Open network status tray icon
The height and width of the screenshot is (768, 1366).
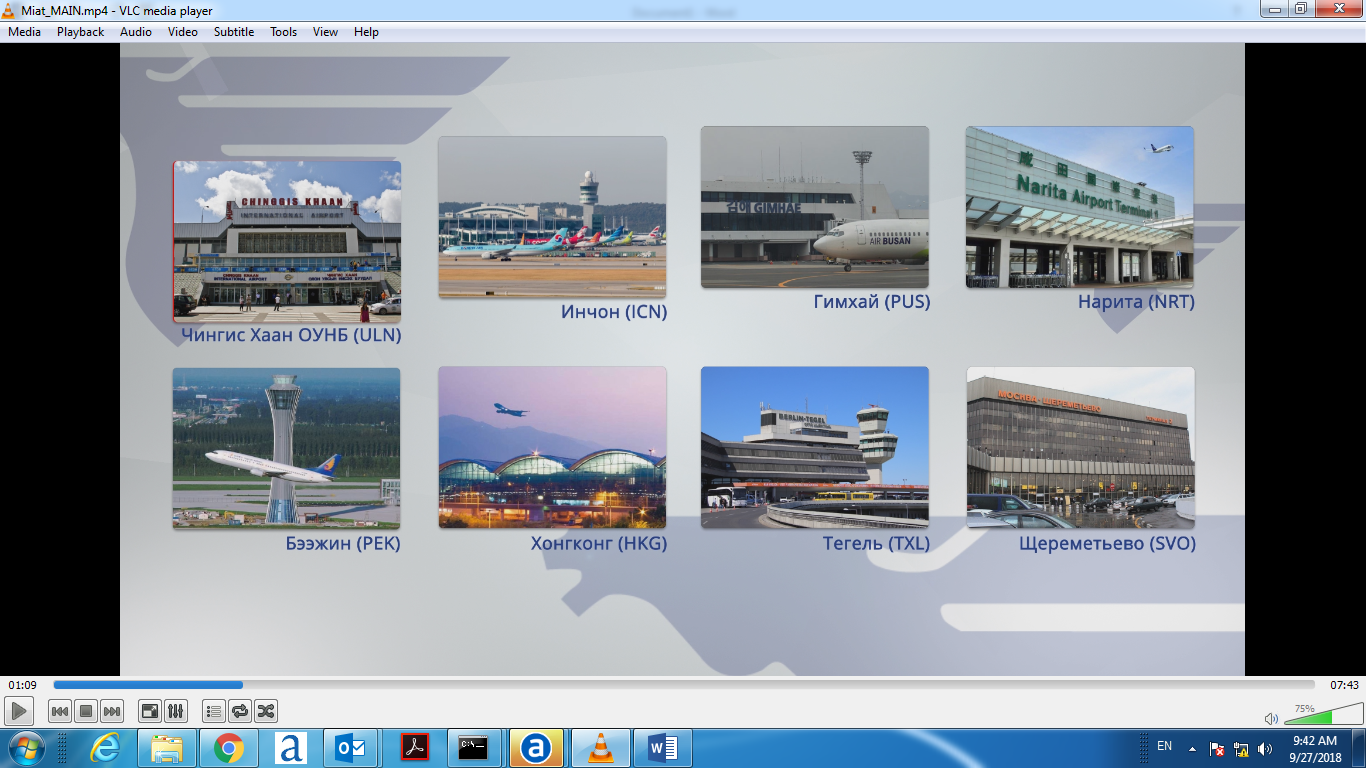coord(1241,749)
